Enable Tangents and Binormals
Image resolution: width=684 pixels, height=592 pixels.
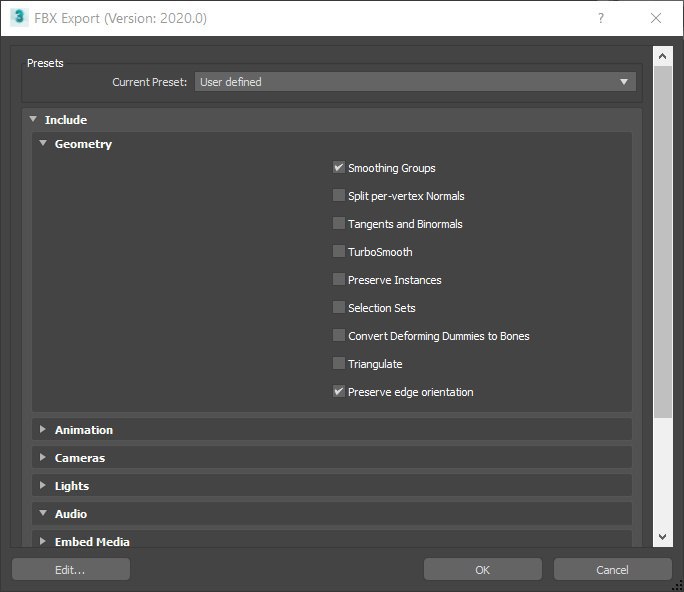pyautogui.click(x=339, y=223)
